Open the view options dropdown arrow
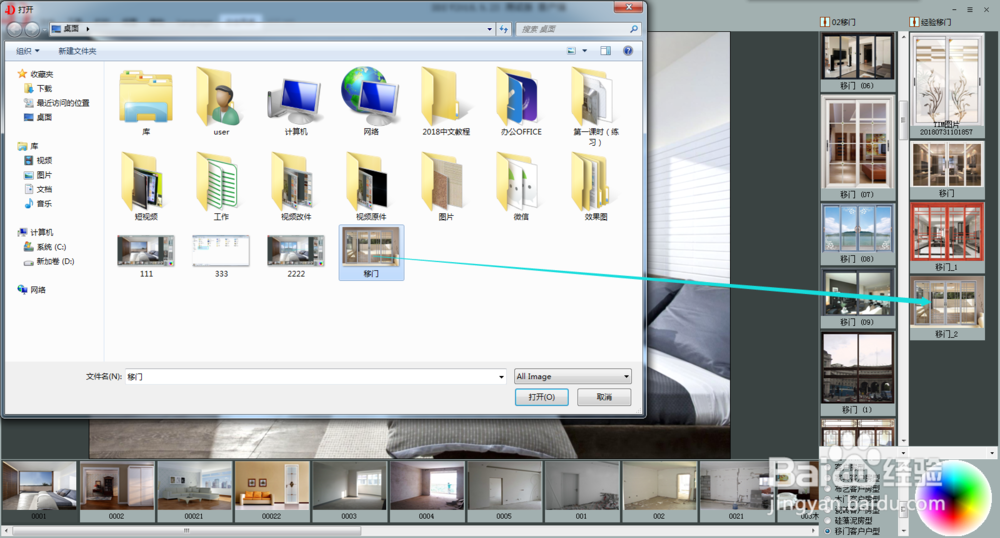Image resolution: width=1000 pixels, height=538 pixels. click(584, 50)
